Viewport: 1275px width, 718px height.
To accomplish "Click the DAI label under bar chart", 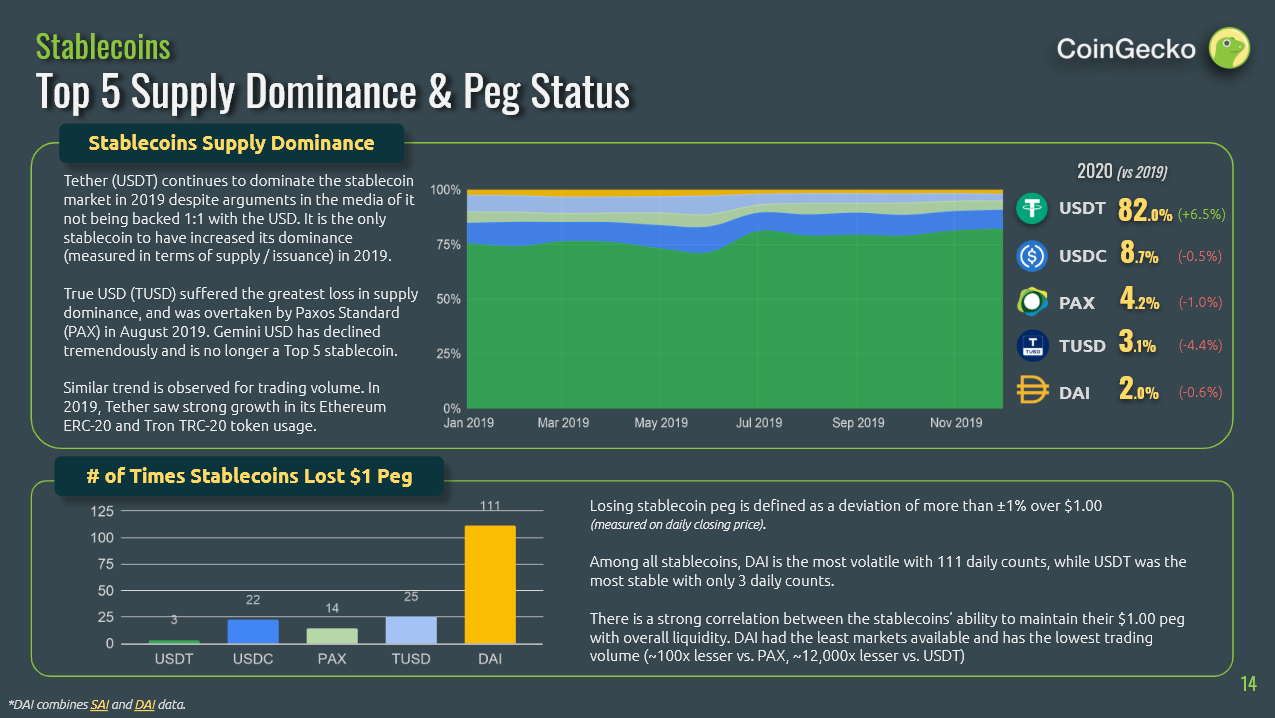I will point(490,660).
